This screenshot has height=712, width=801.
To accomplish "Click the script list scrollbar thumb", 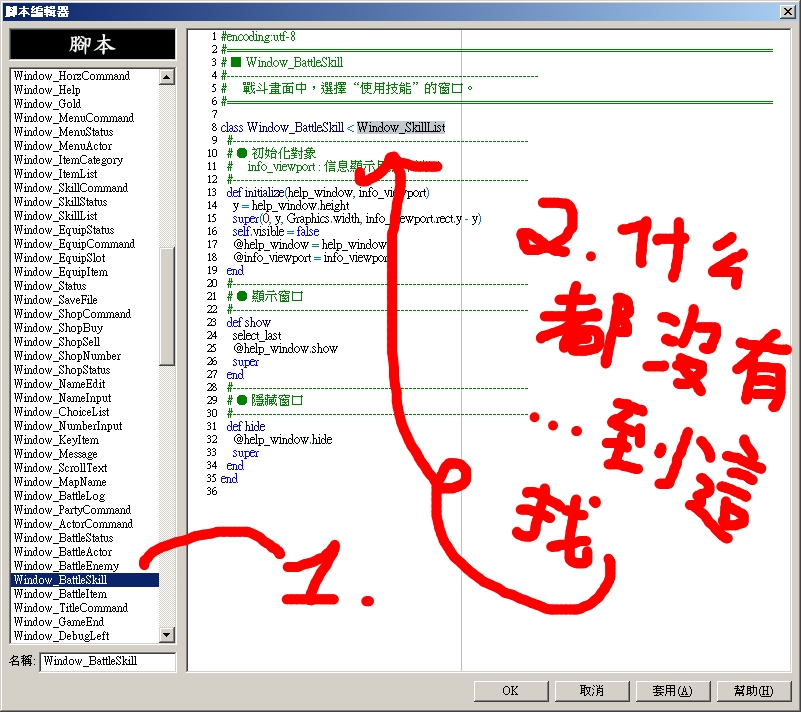I will point(167,306).
